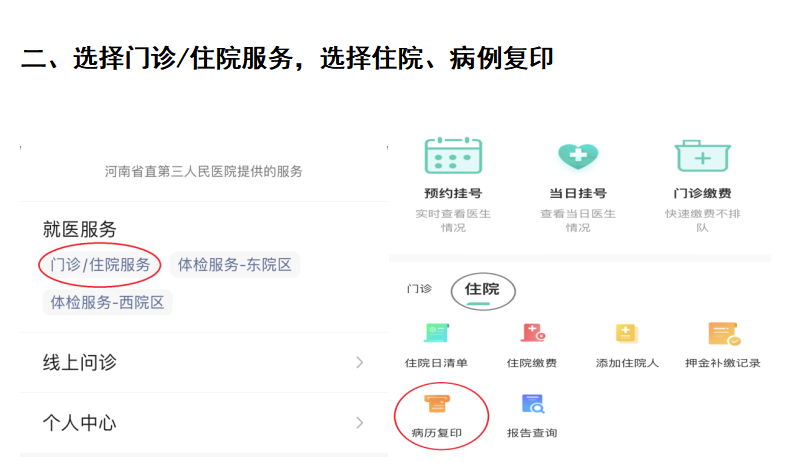Tap the 住院缴费 icon

(x=532, y=334)
